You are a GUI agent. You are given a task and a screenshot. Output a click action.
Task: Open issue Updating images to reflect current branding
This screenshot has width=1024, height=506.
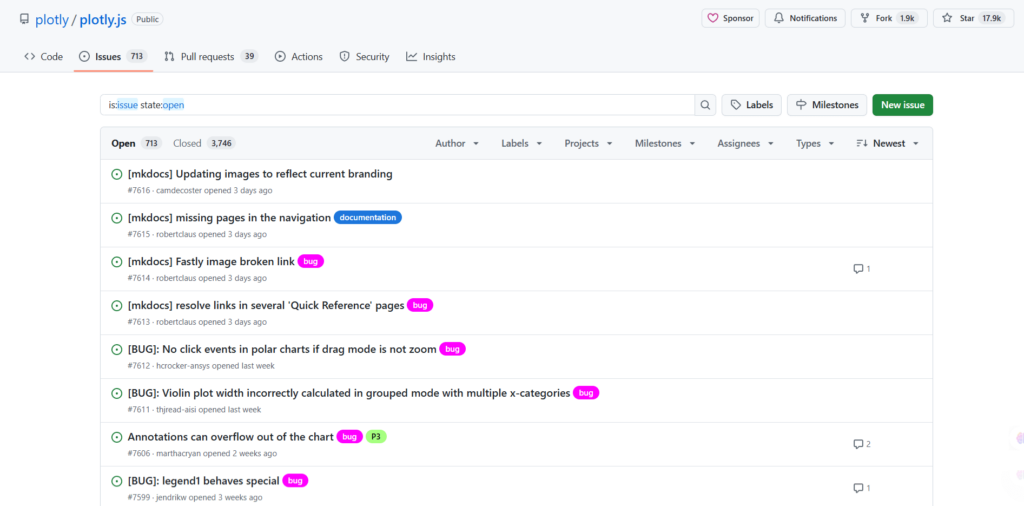pos(260,174)
